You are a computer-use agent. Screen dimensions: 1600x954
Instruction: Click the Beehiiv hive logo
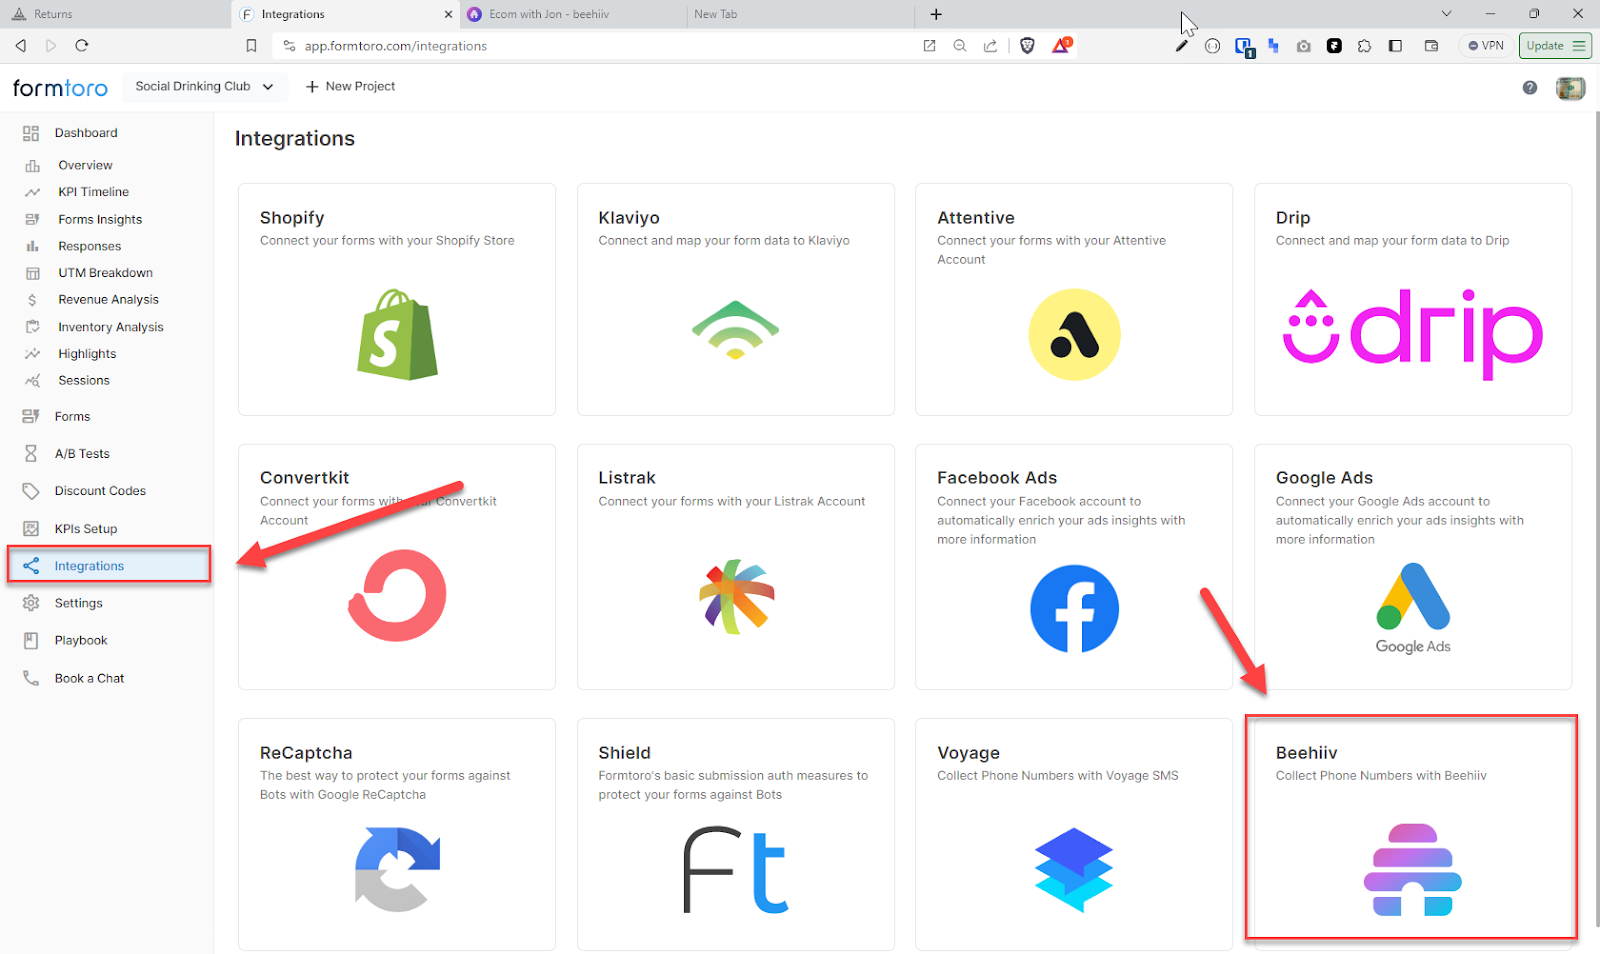(1413, 869)
